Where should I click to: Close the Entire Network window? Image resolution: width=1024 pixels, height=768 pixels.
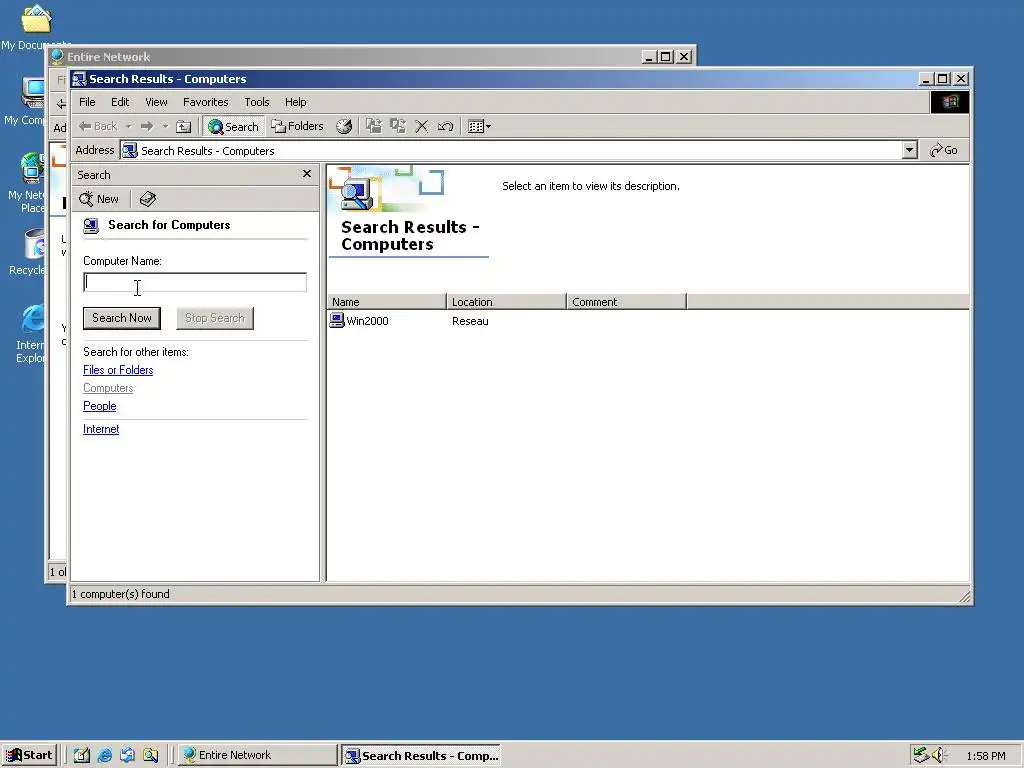pyautogui.click(x=684, y=57)
